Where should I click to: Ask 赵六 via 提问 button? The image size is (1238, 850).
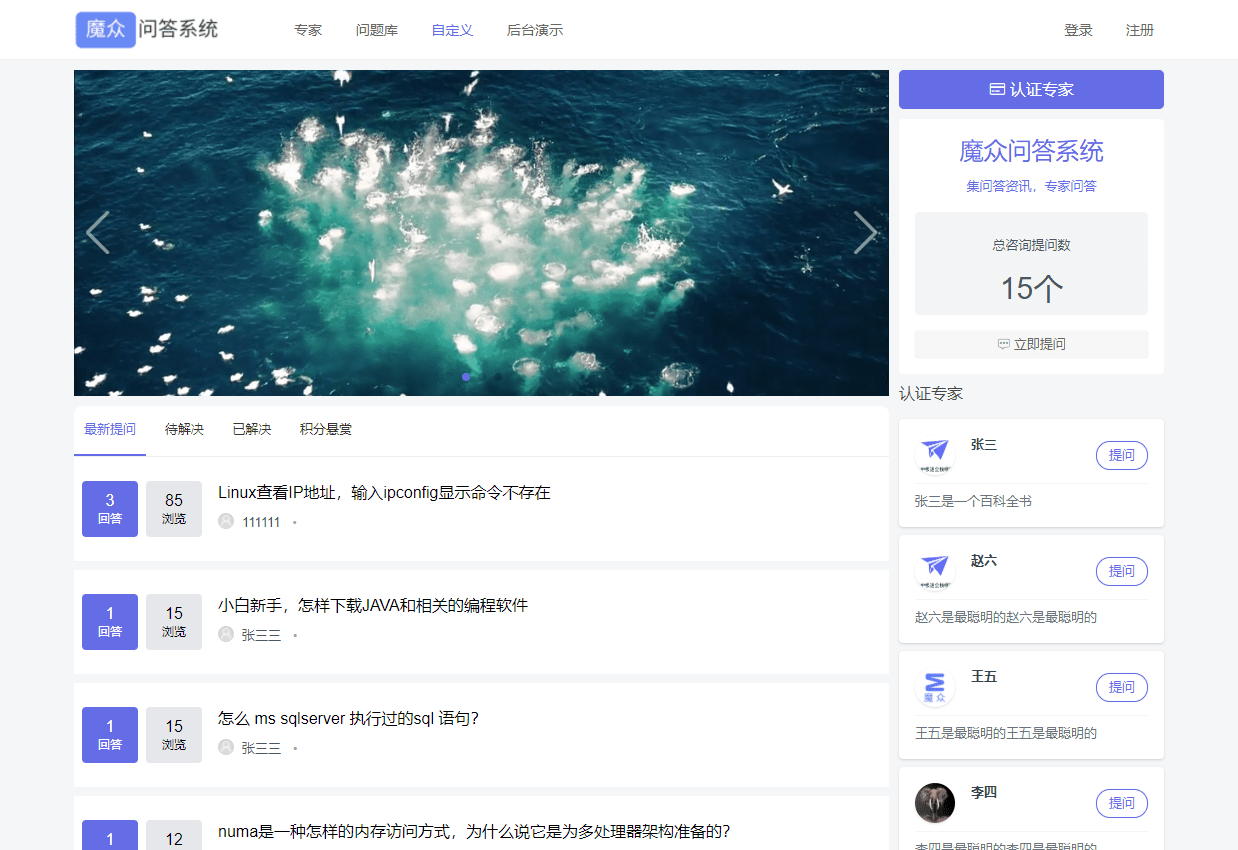(1122, 571)
